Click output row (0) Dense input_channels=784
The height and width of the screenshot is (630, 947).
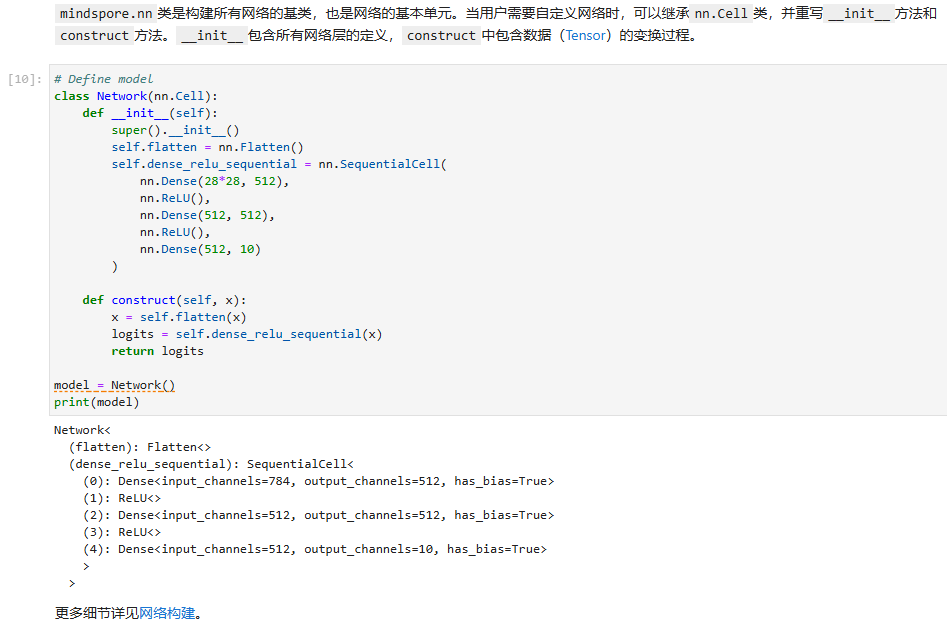[x=318, y=481]
